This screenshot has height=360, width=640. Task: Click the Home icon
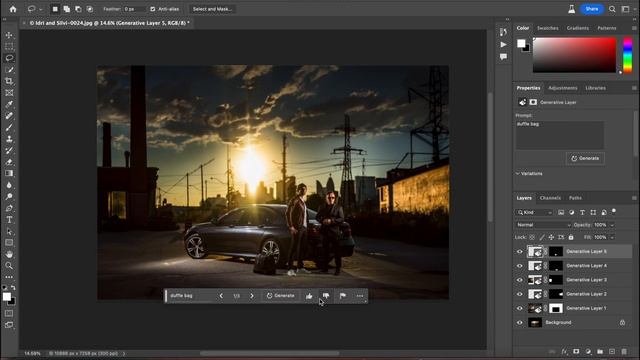13,9
